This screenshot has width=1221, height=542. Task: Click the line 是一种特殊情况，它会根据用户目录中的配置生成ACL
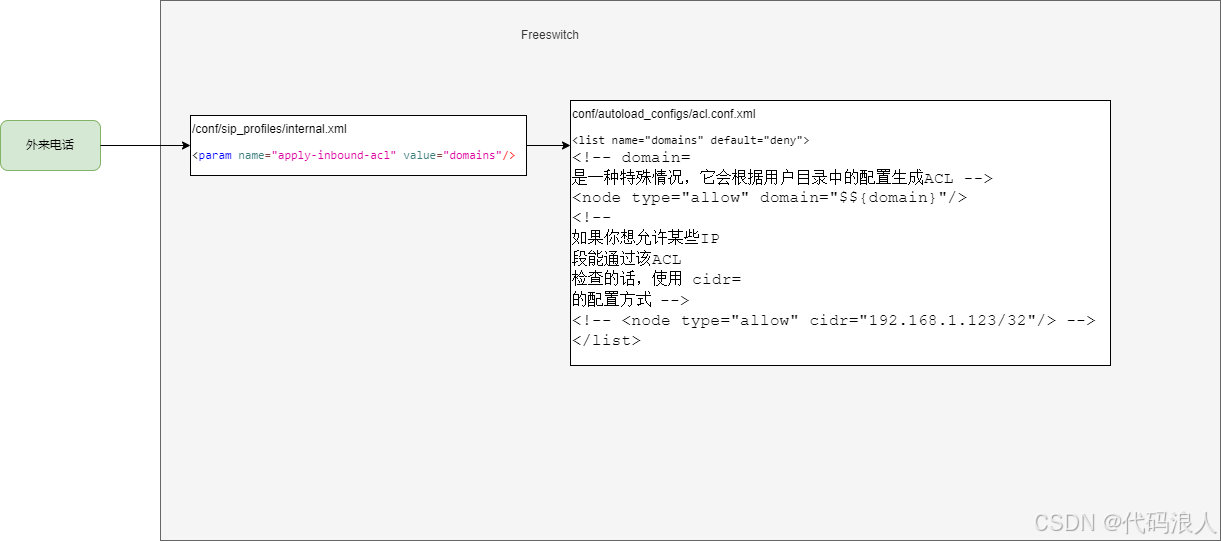point(782,178)
